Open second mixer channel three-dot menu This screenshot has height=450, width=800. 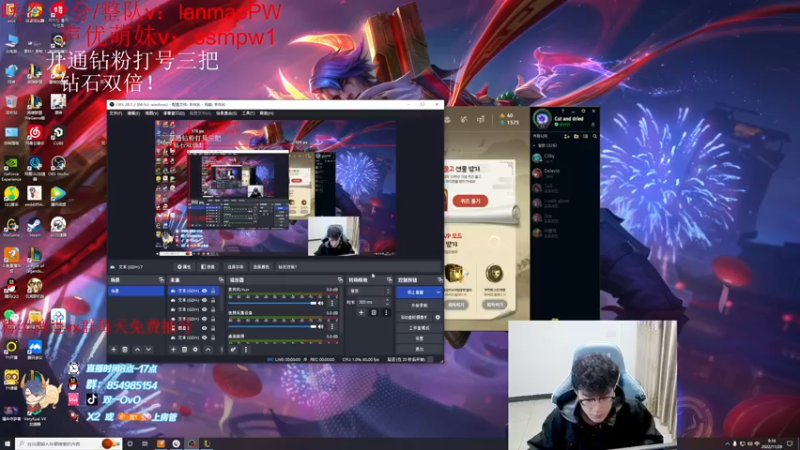tap(332, 327)
